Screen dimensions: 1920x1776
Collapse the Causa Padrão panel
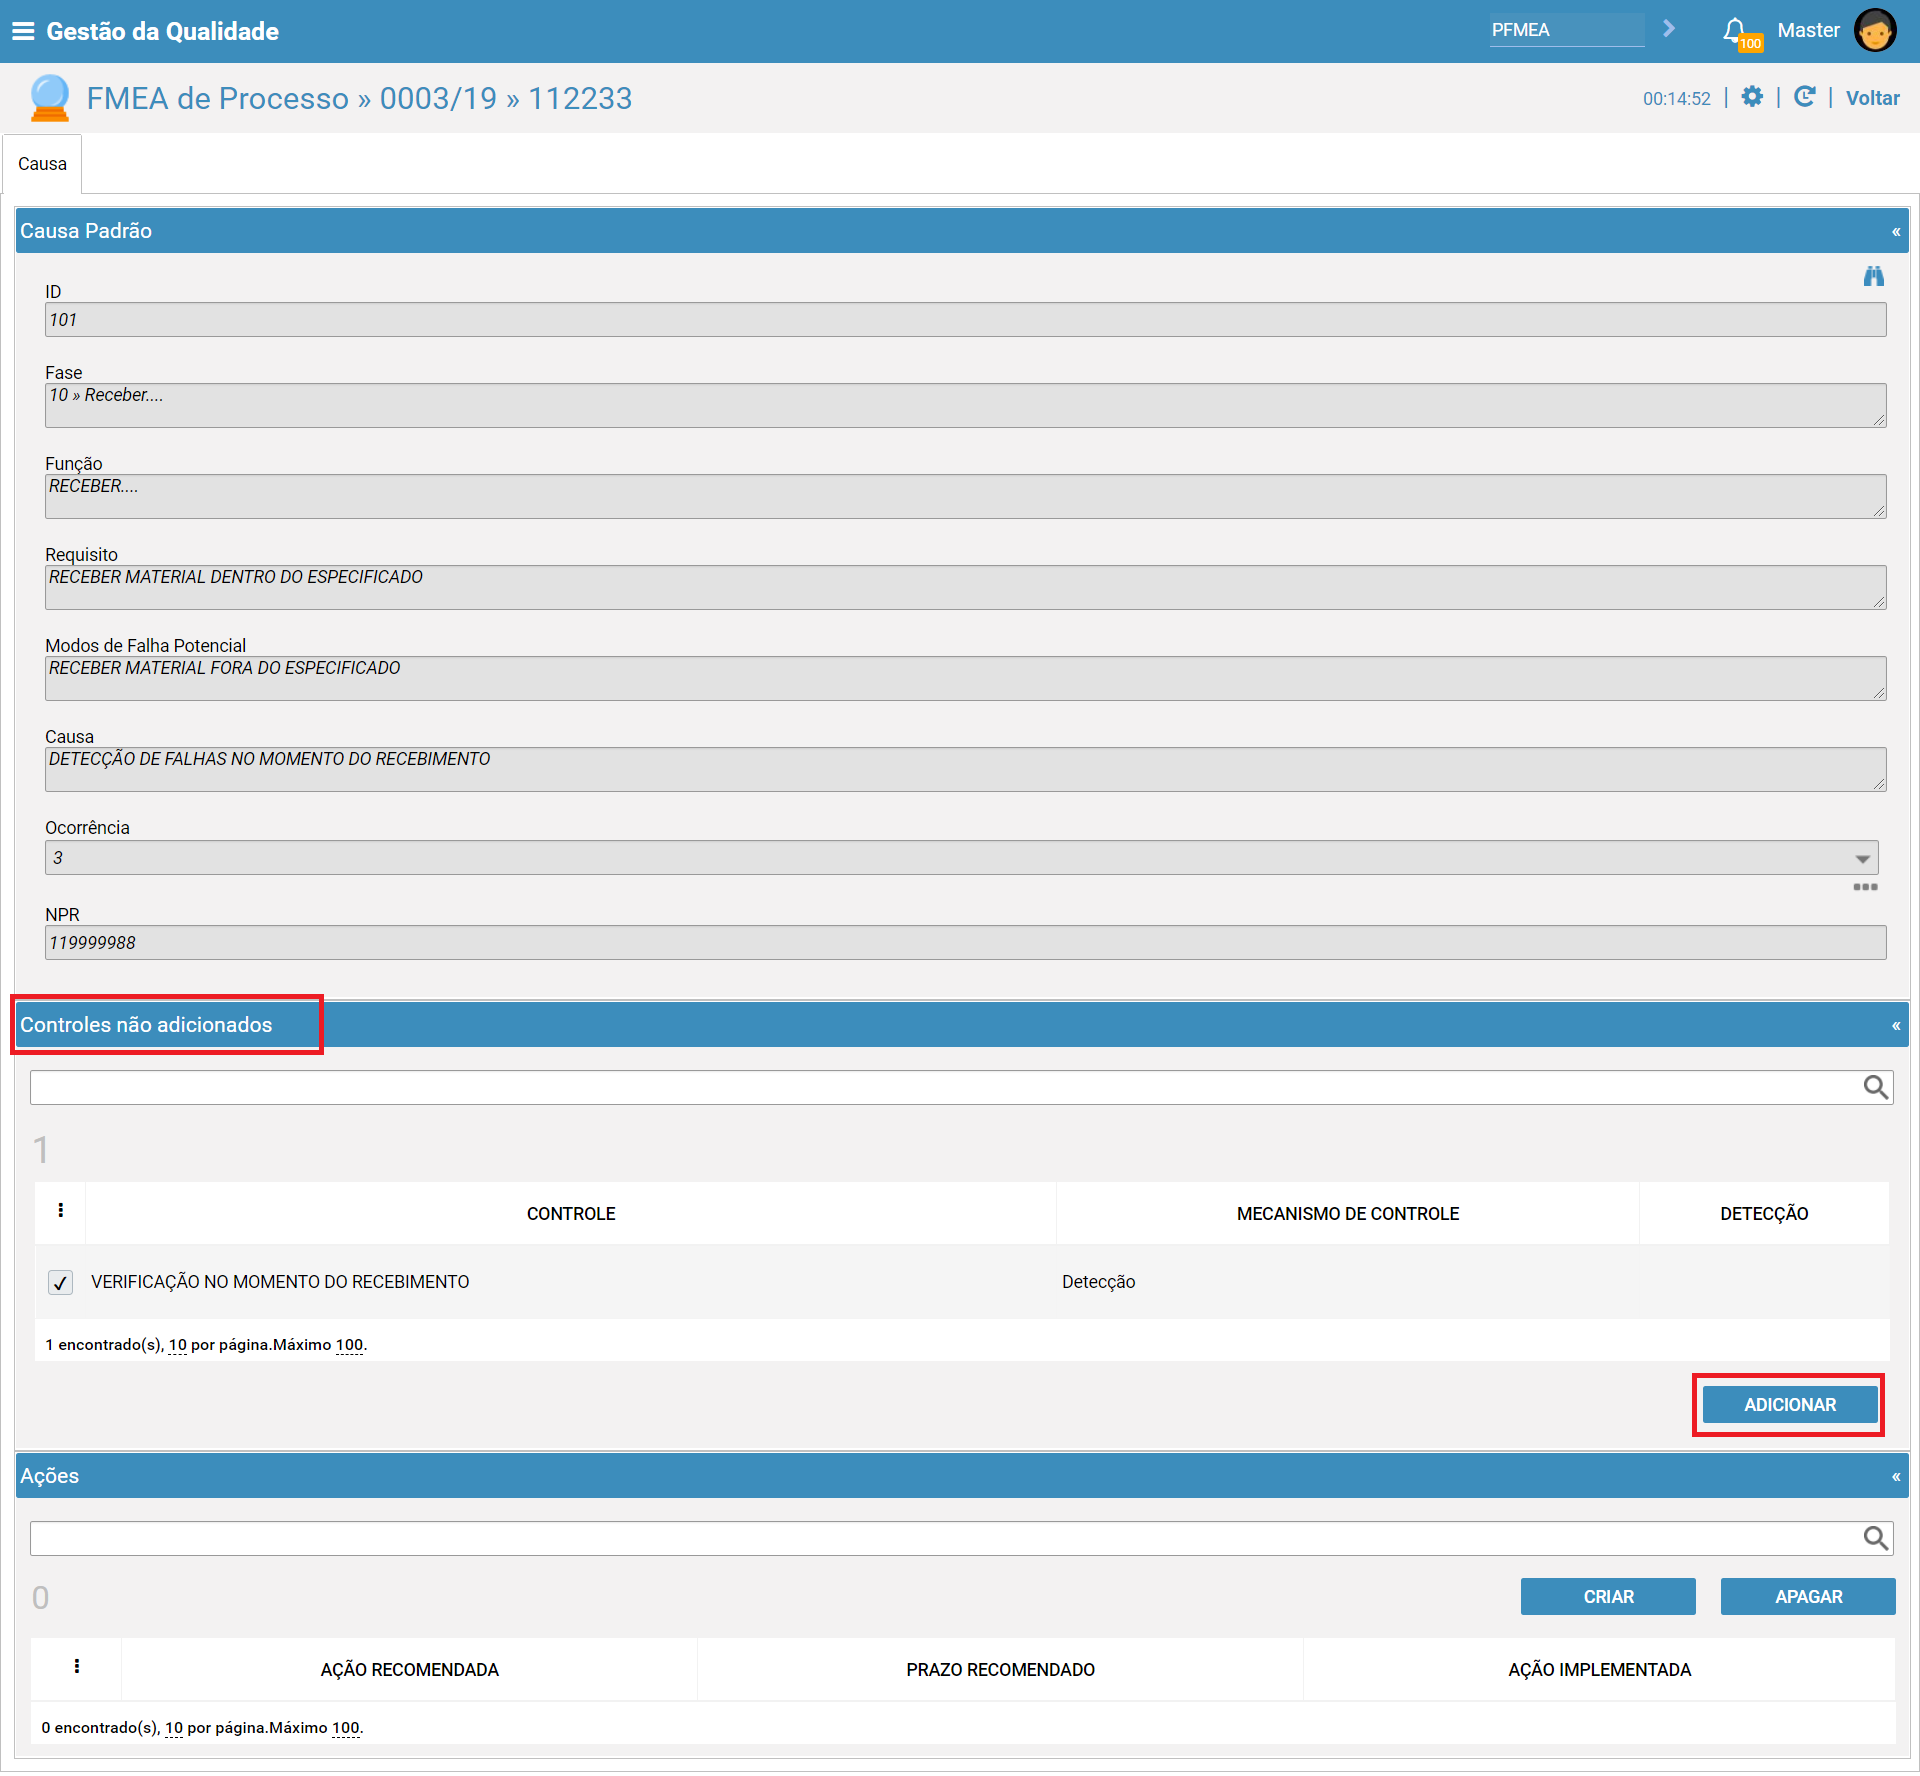coord(1895,232)
